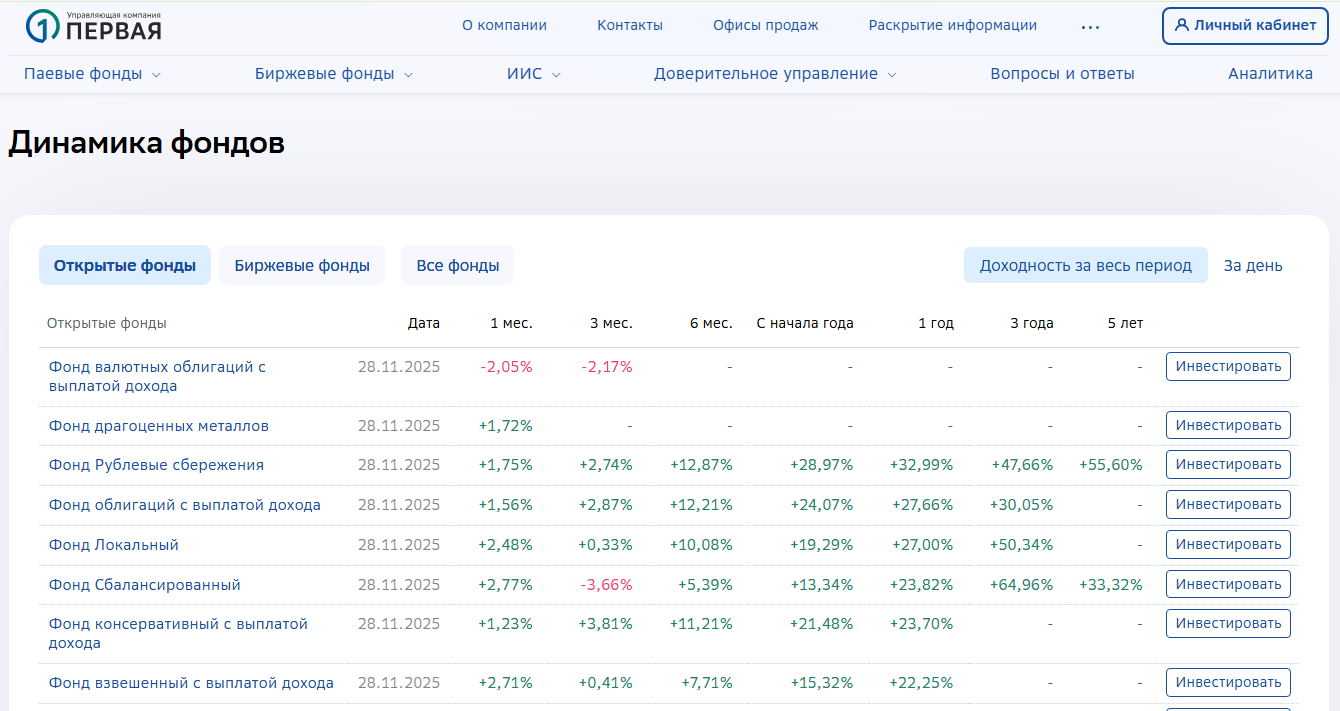The image size is (1340, 711).
Task: Open the Фонд Сбалансированный link
Action: coord(145,585)
